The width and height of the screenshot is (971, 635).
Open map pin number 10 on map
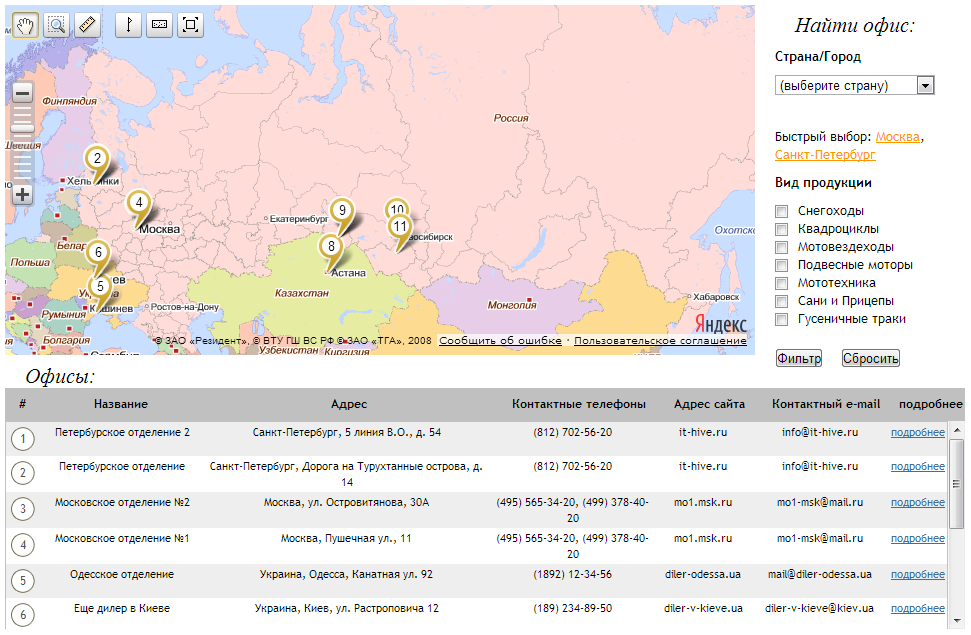(x=397, y=207)
